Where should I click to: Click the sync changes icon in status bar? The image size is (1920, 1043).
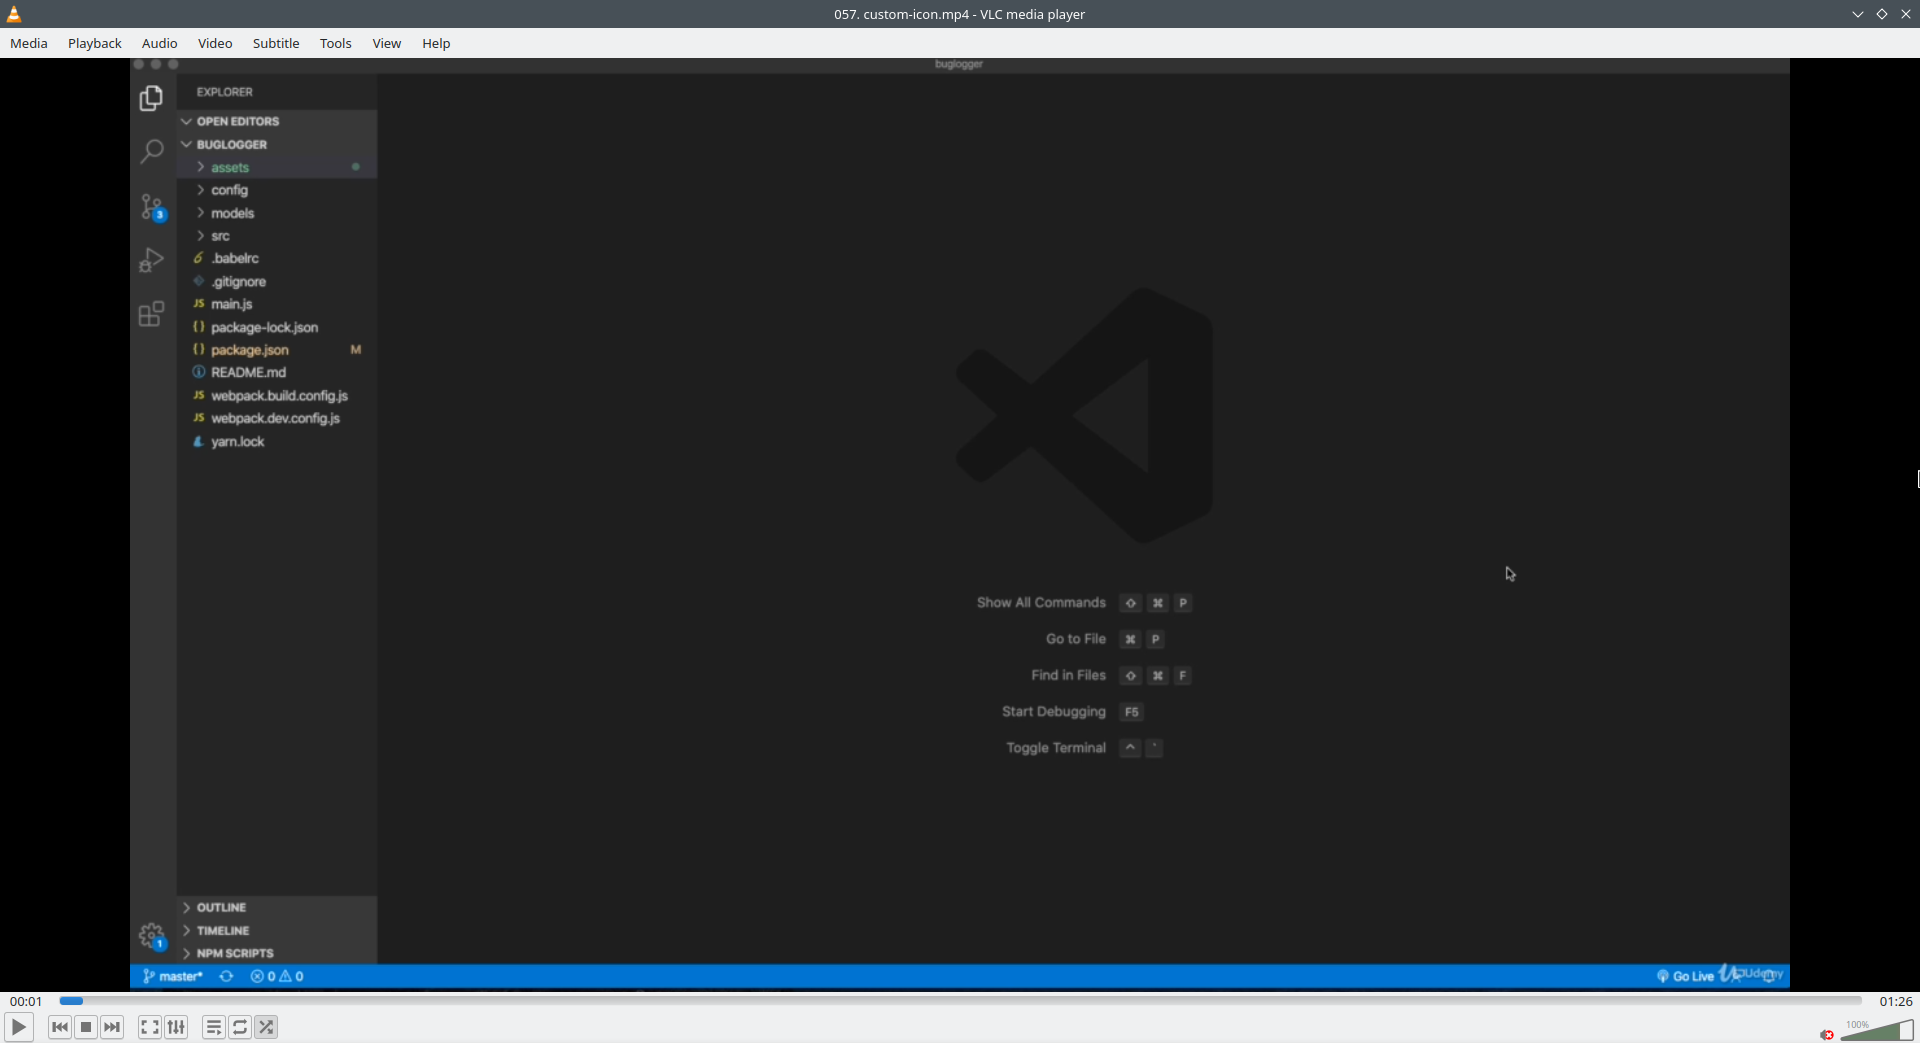click(x=227, y=976)
